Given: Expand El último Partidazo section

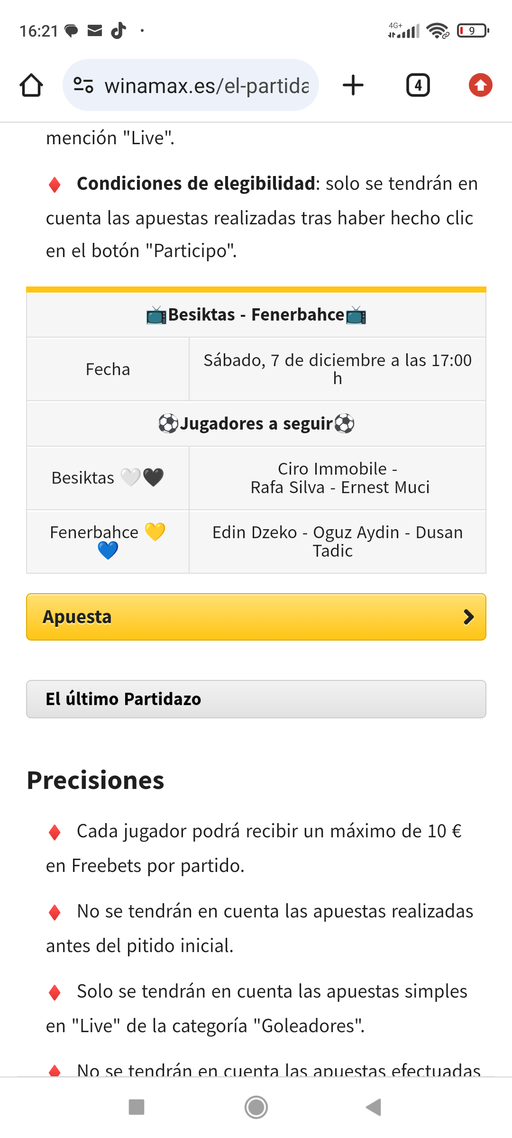Looking at the screenshot, I should (256, 699).
